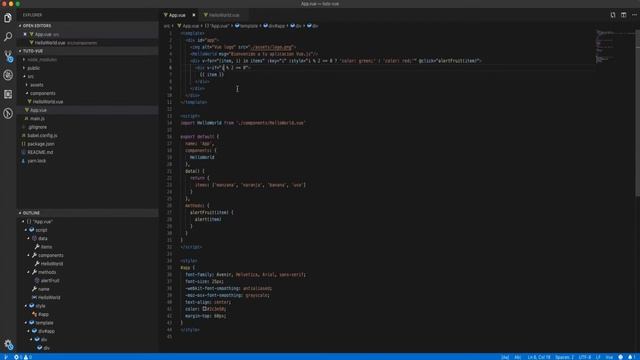Jump to #app style in the outline
The height and width of the screenshot is (360, 640).
pyautogui.click(x=43, y=314)
